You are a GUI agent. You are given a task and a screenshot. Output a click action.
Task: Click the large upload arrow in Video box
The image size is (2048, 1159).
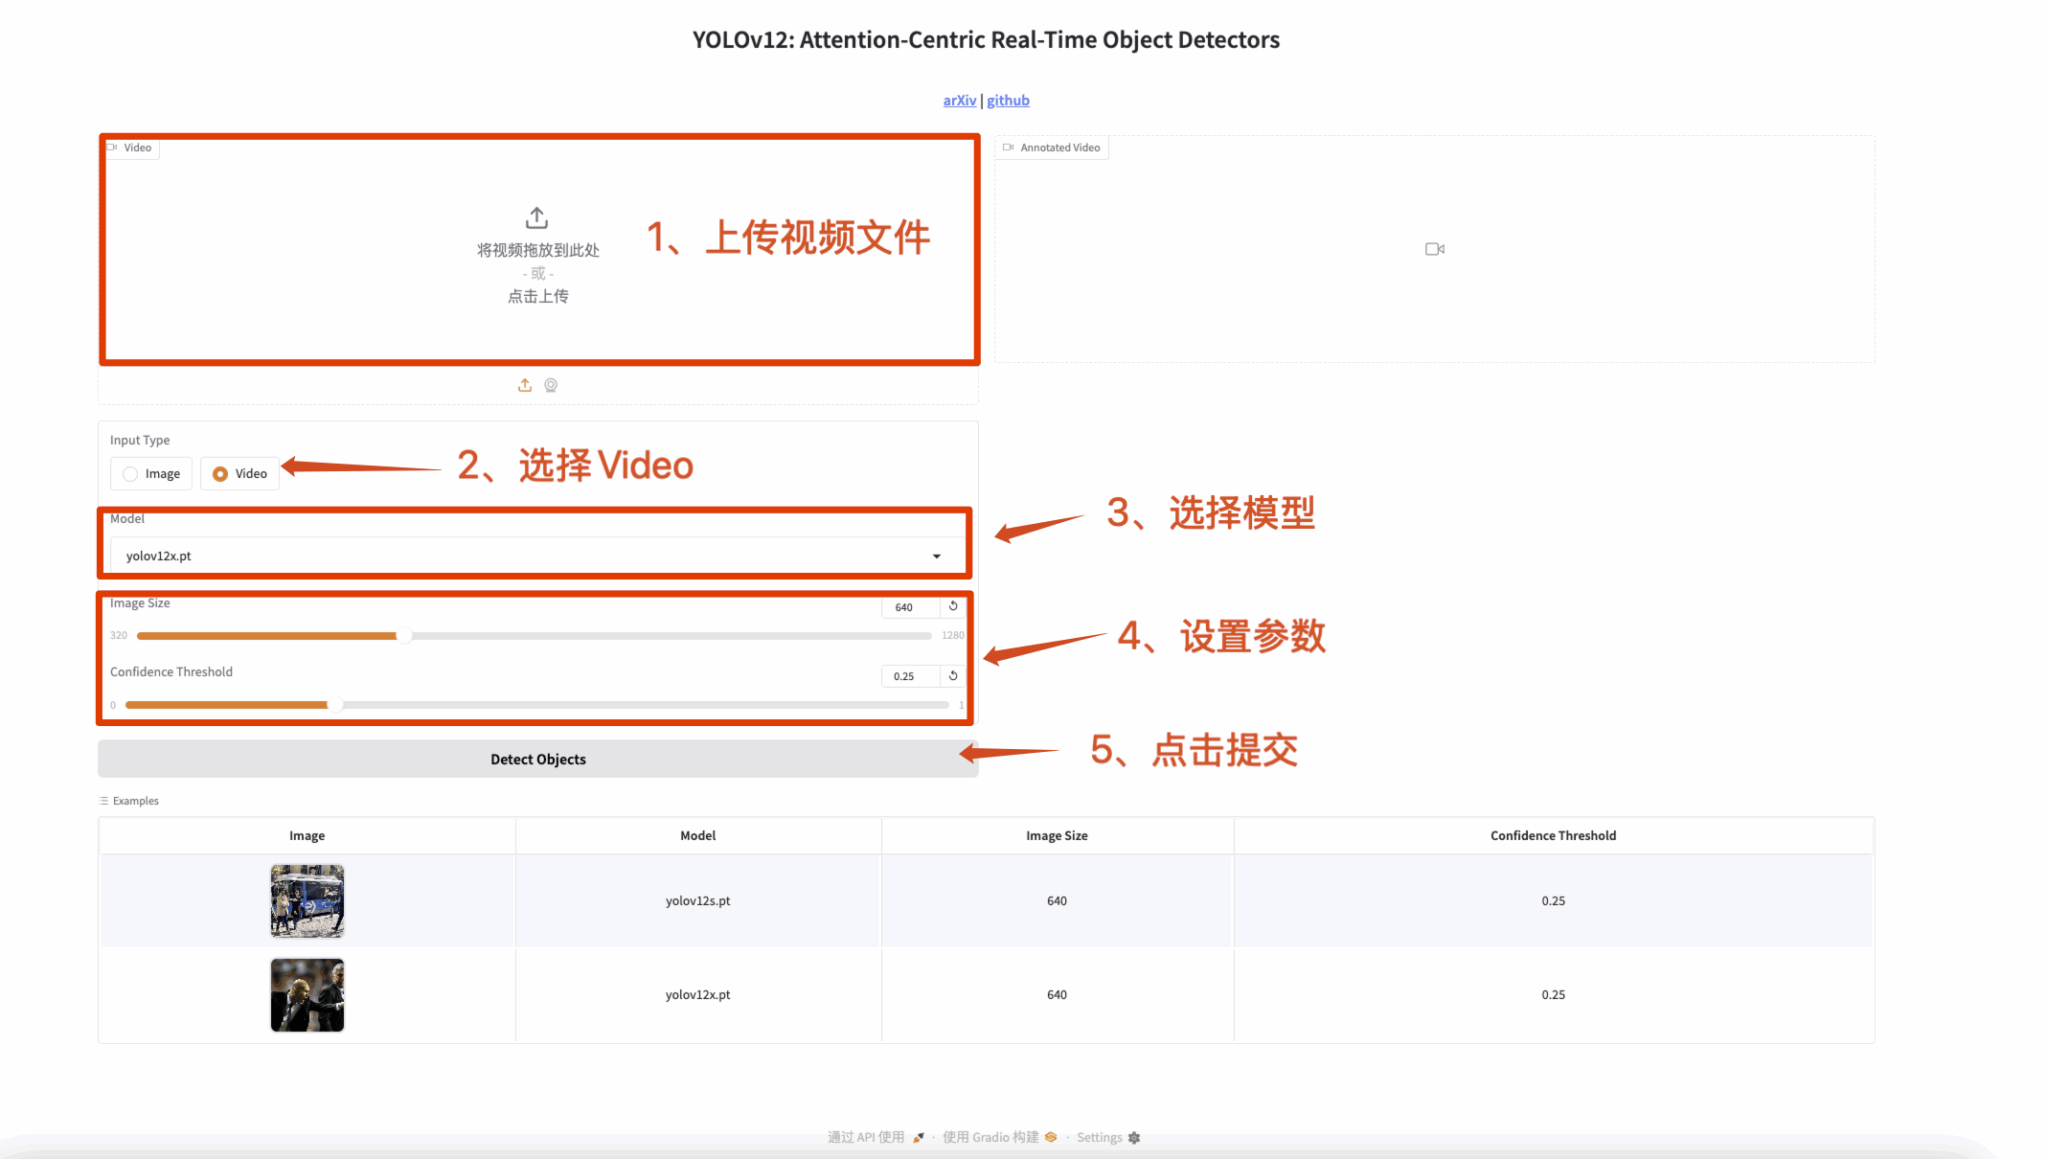tap(537, 217)
